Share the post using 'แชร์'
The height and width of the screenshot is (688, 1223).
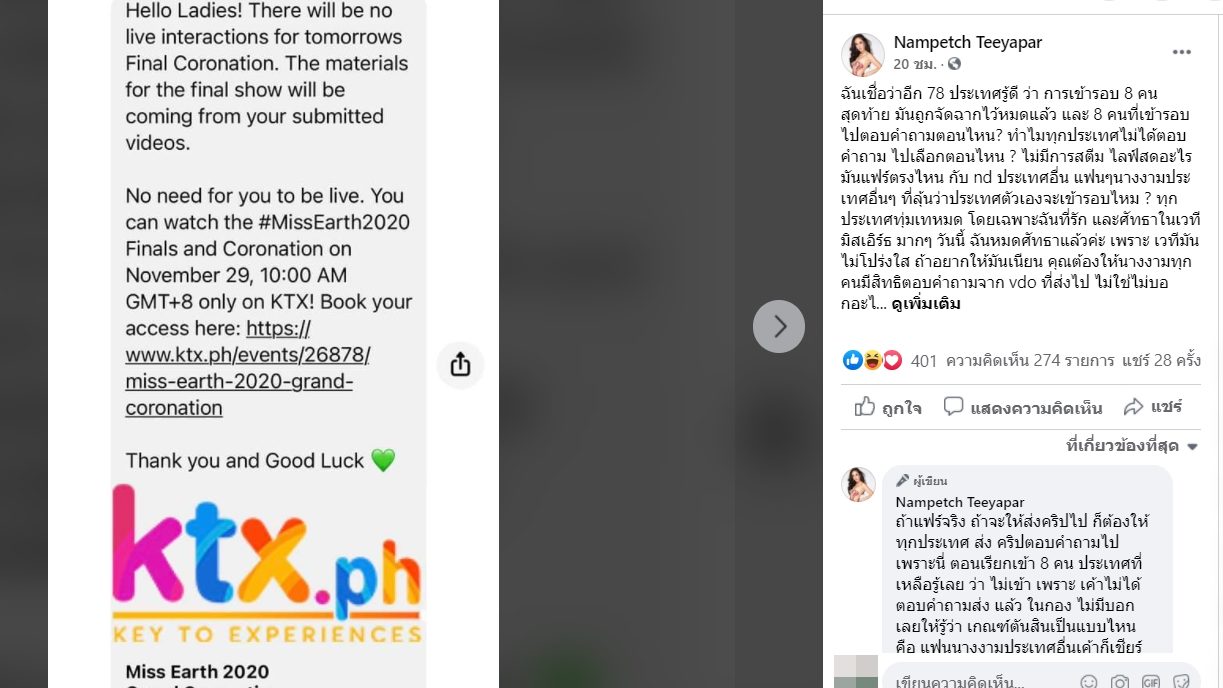(x=1153, y=407)
